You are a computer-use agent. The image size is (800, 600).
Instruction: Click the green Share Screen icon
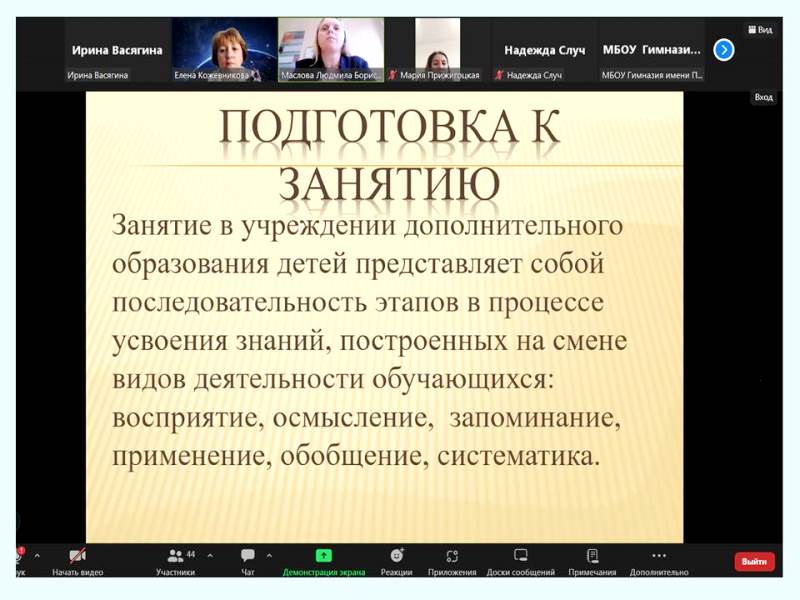click(x=323, y=556)
